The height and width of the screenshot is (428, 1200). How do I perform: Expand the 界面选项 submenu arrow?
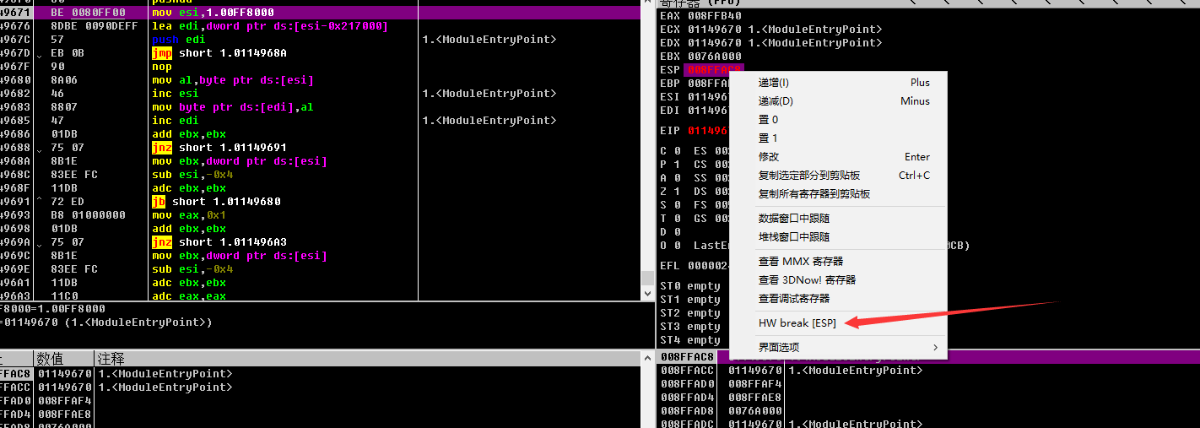click(935, 347)
